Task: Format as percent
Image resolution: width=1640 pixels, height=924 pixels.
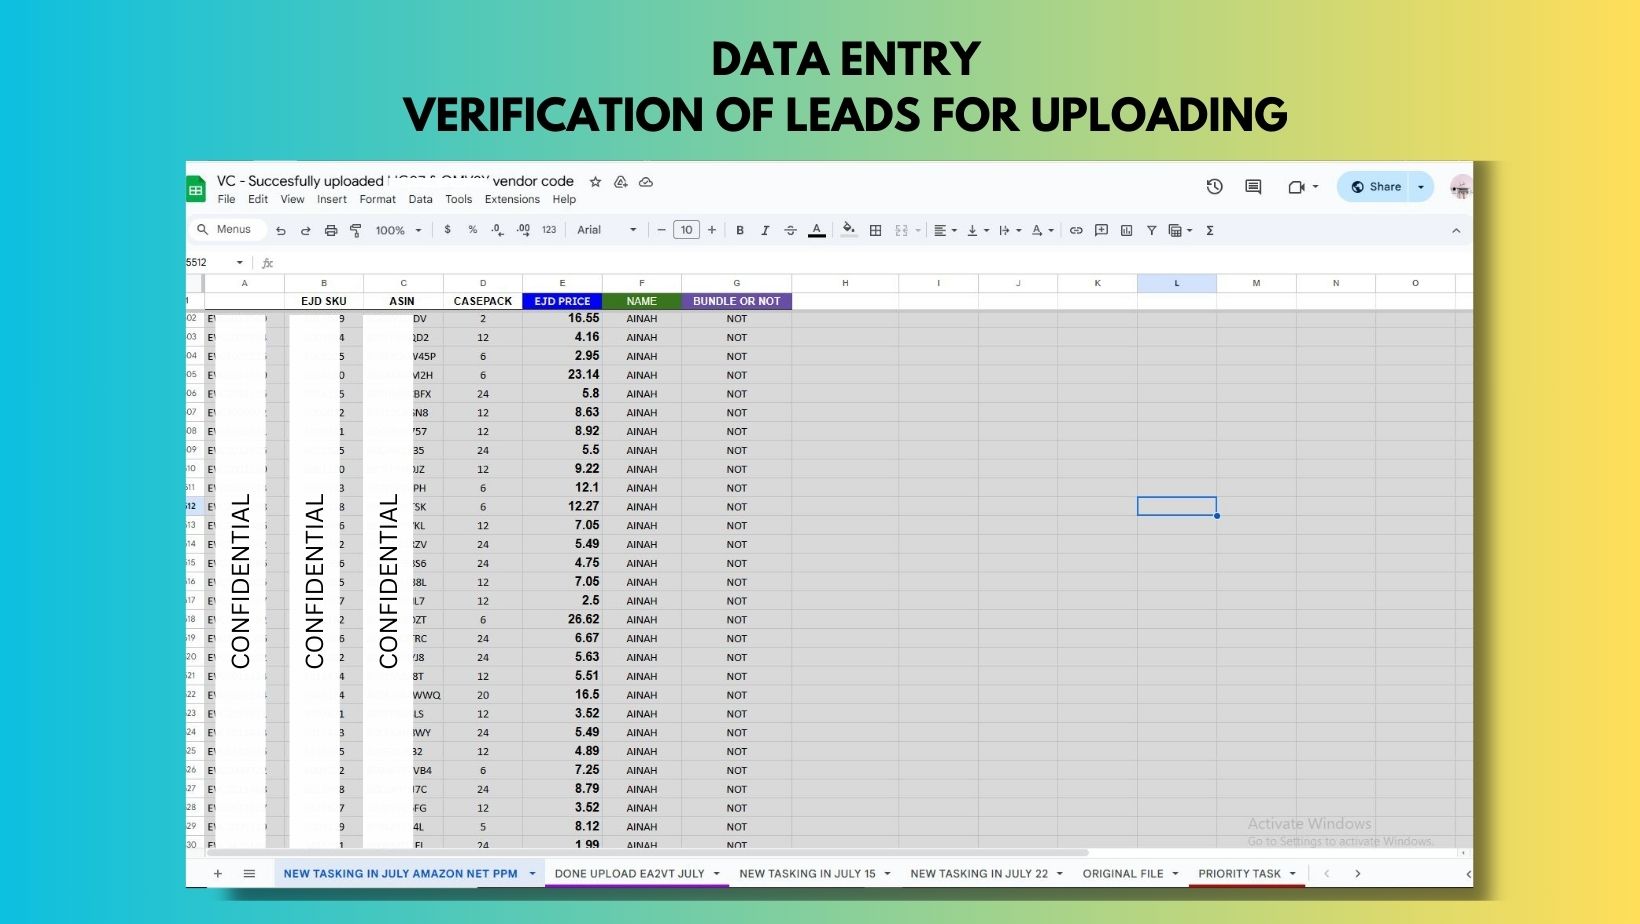Action: pos(473,230)
